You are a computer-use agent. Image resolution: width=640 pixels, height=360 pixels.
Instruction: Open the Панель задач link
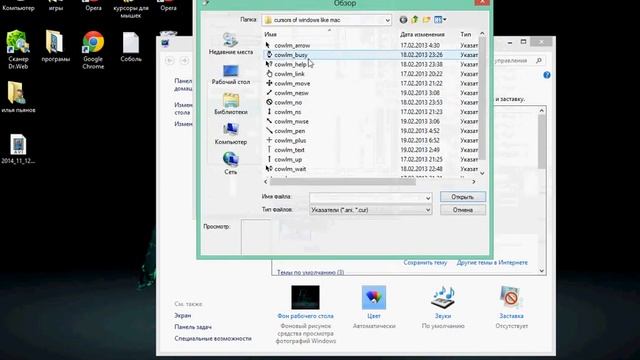coord(193,327)
